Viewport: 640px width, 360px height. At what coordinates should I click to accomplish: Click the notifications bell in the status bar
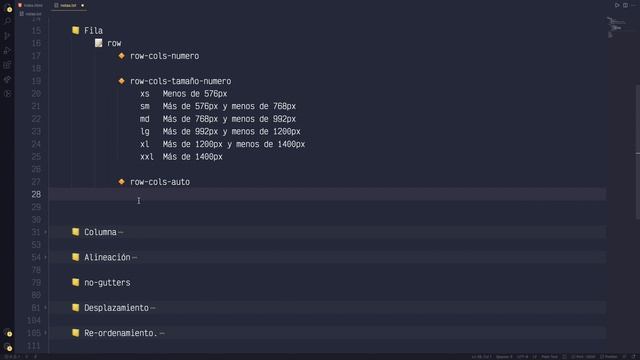click(634, 357)
